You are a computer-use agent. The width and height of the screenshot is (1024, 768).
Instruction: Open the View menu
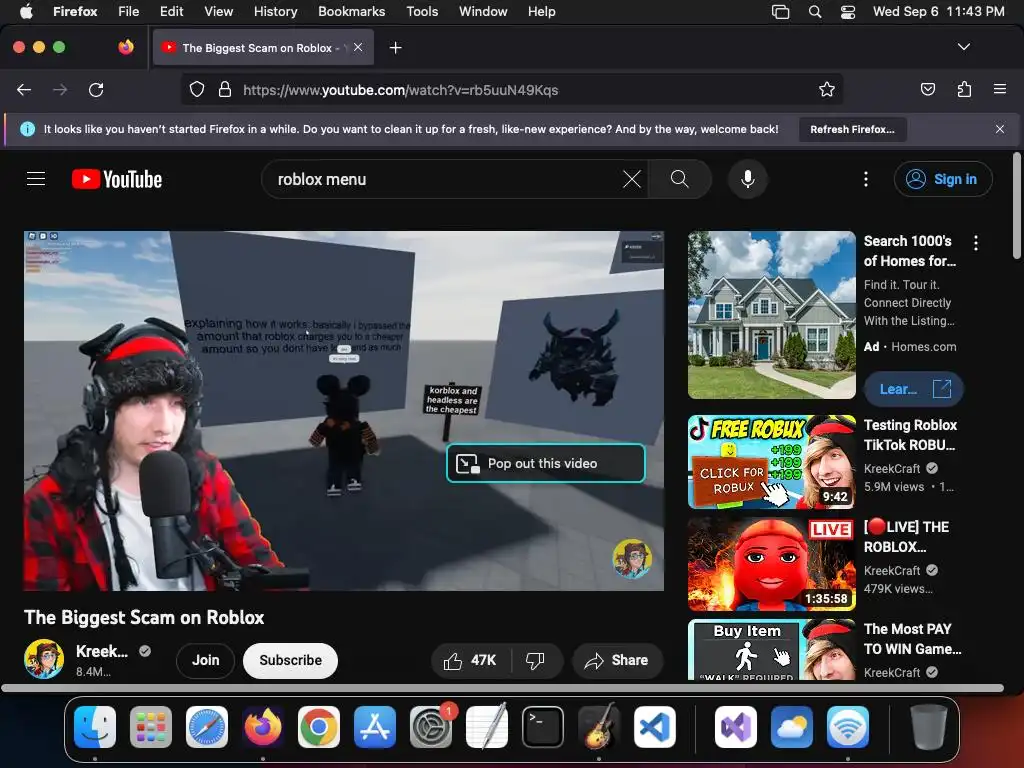tap(218, 11)
